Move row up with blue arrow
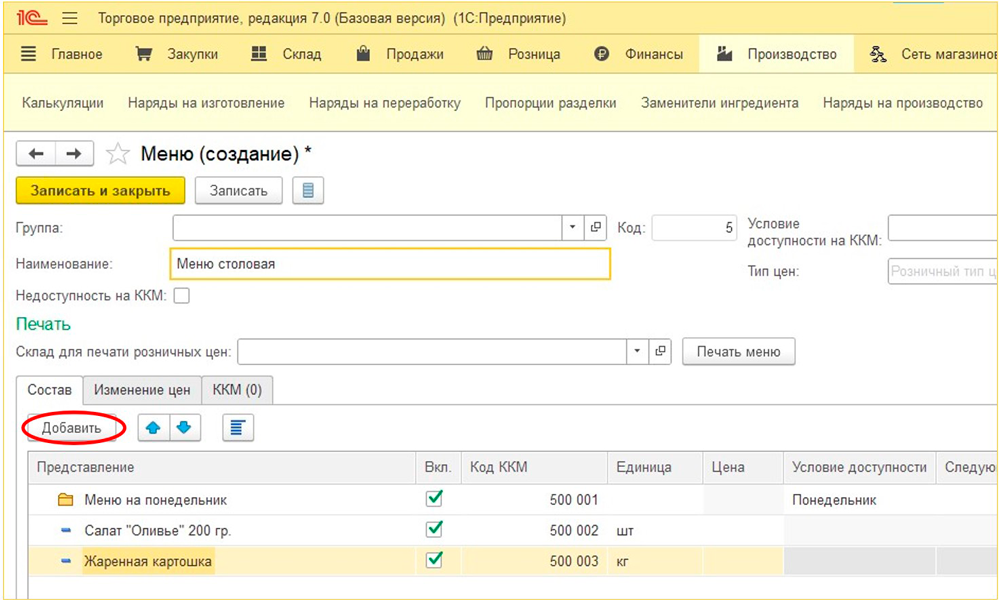The image size is (1000, 600). point(153,428)
